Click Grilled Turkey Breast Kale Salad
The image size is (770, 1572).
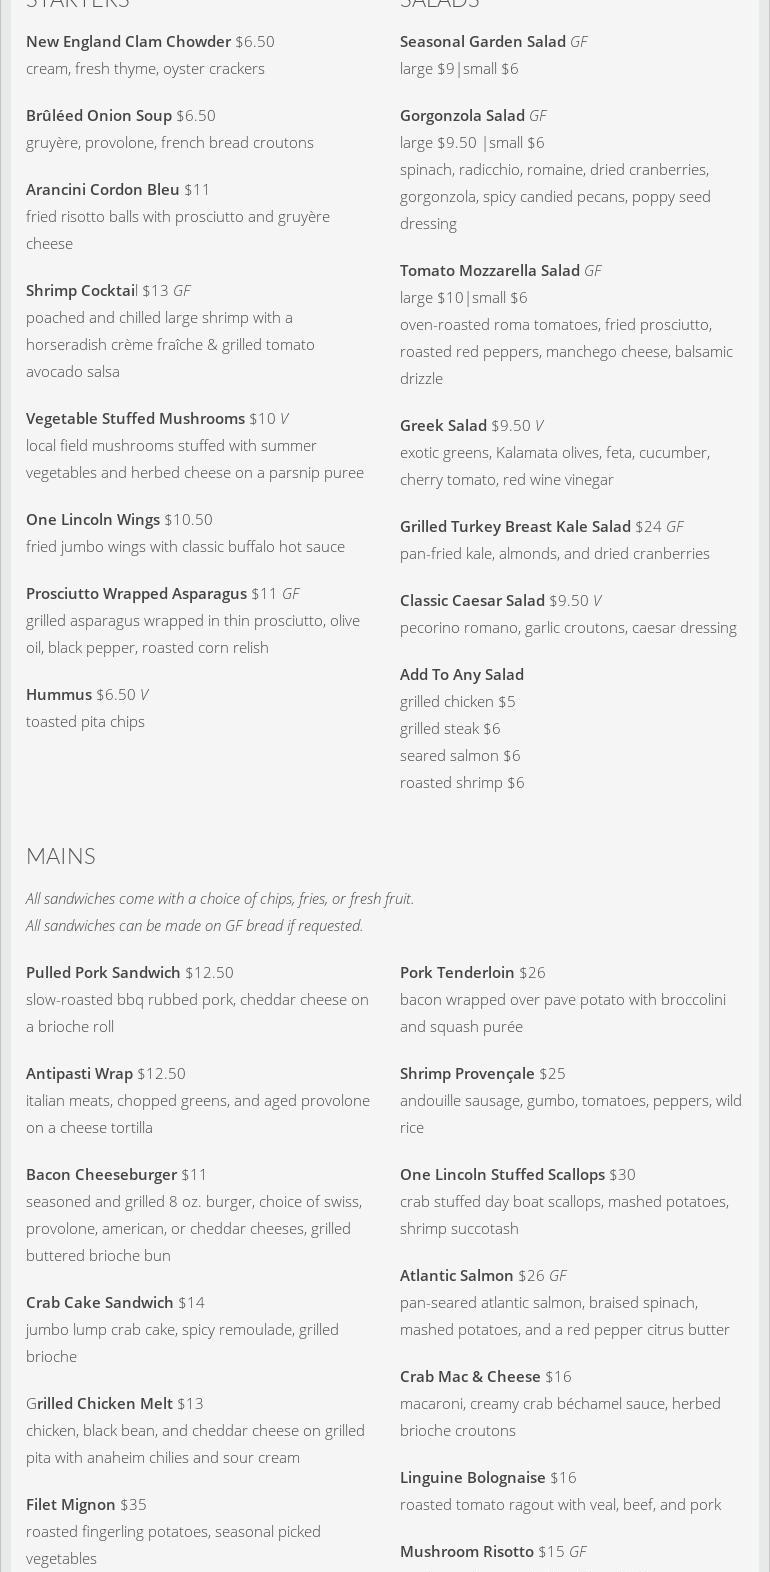(515, 526)
